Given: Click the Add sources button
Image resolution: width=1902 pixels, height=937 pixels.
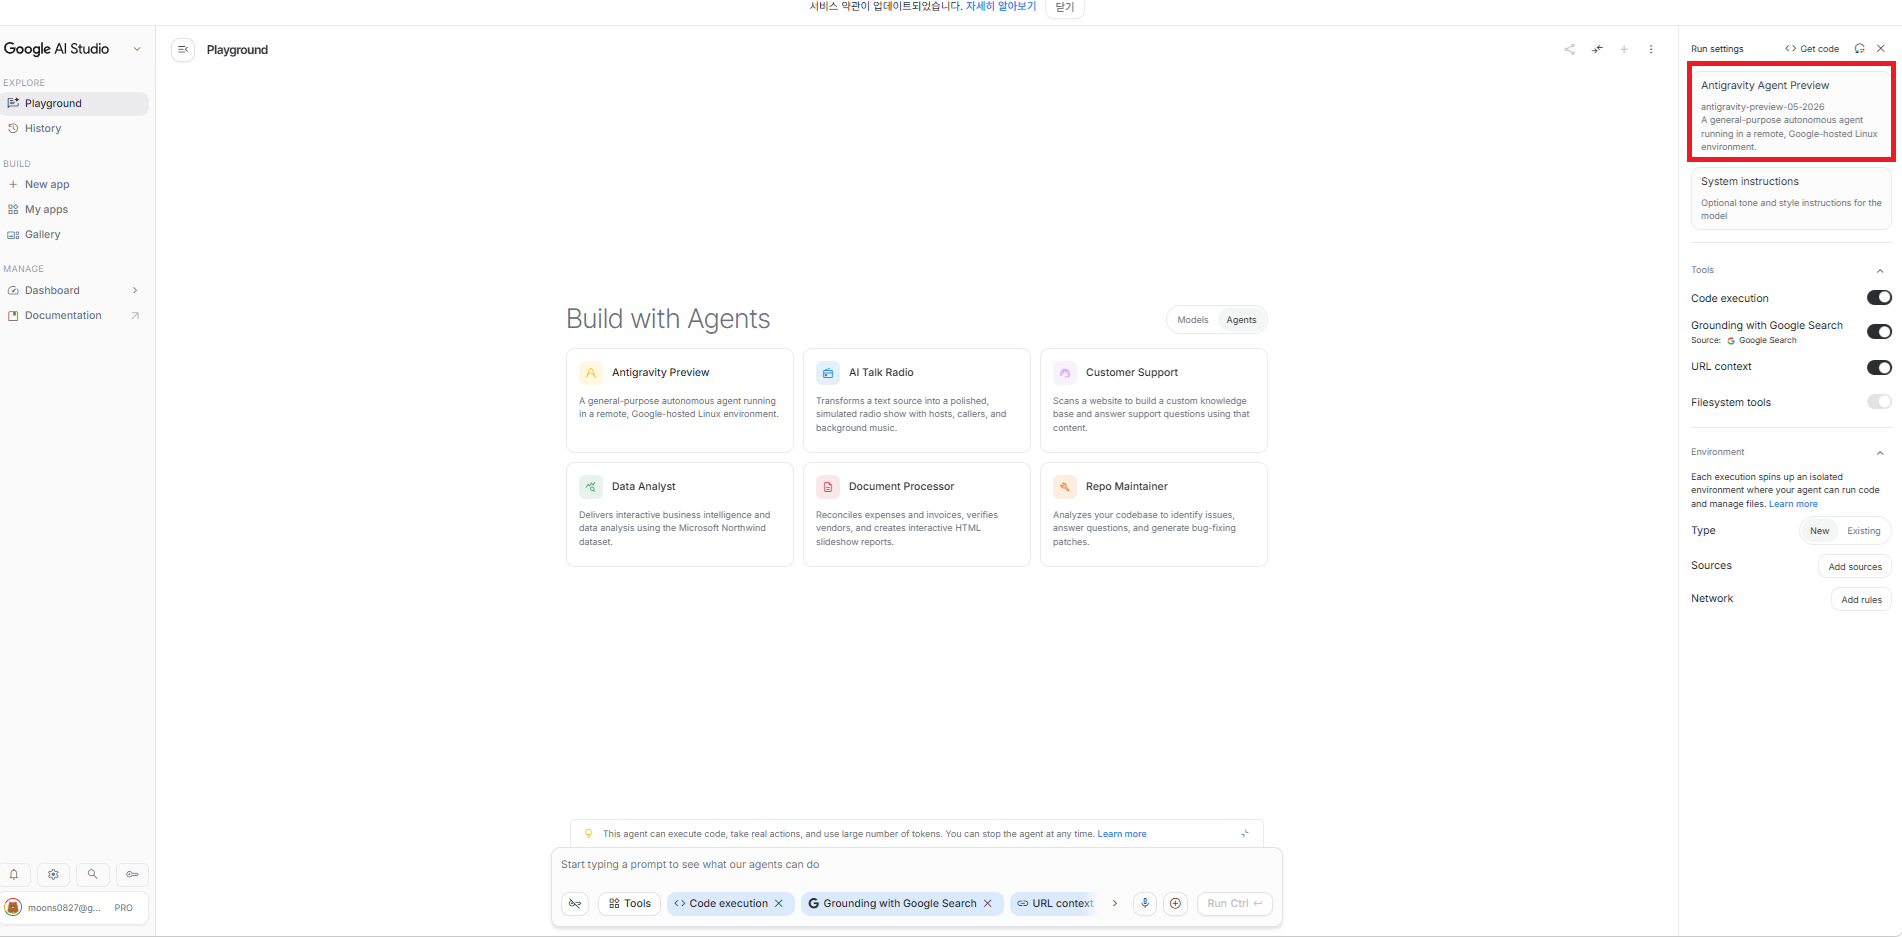Looking at the screenshot, I should point(1855,566).
